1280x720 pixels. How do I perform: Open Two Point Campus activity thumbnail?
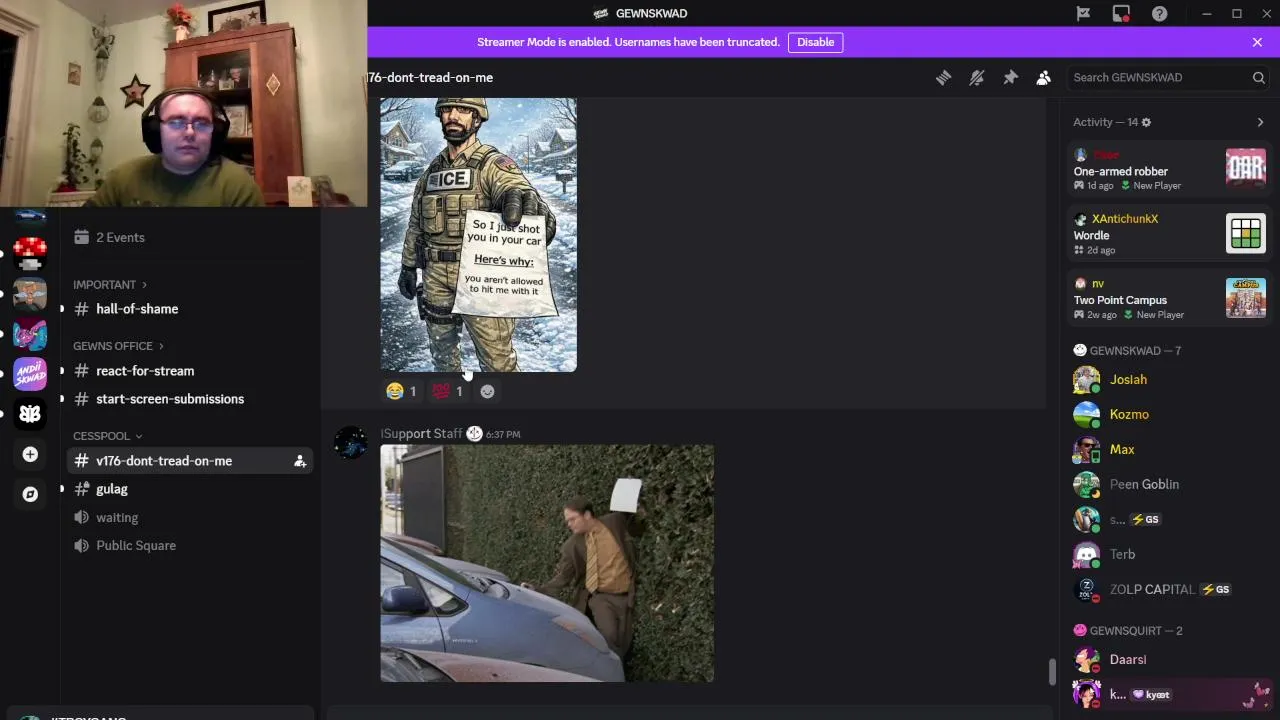coord(1246,297)
